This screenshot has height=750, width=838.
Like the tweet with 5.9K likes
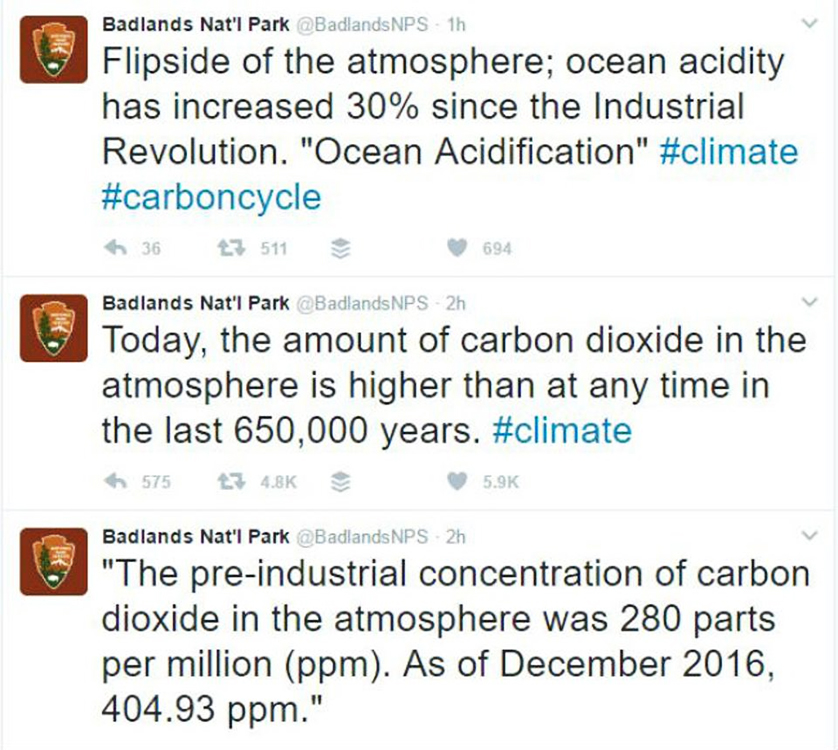(457, 482)
